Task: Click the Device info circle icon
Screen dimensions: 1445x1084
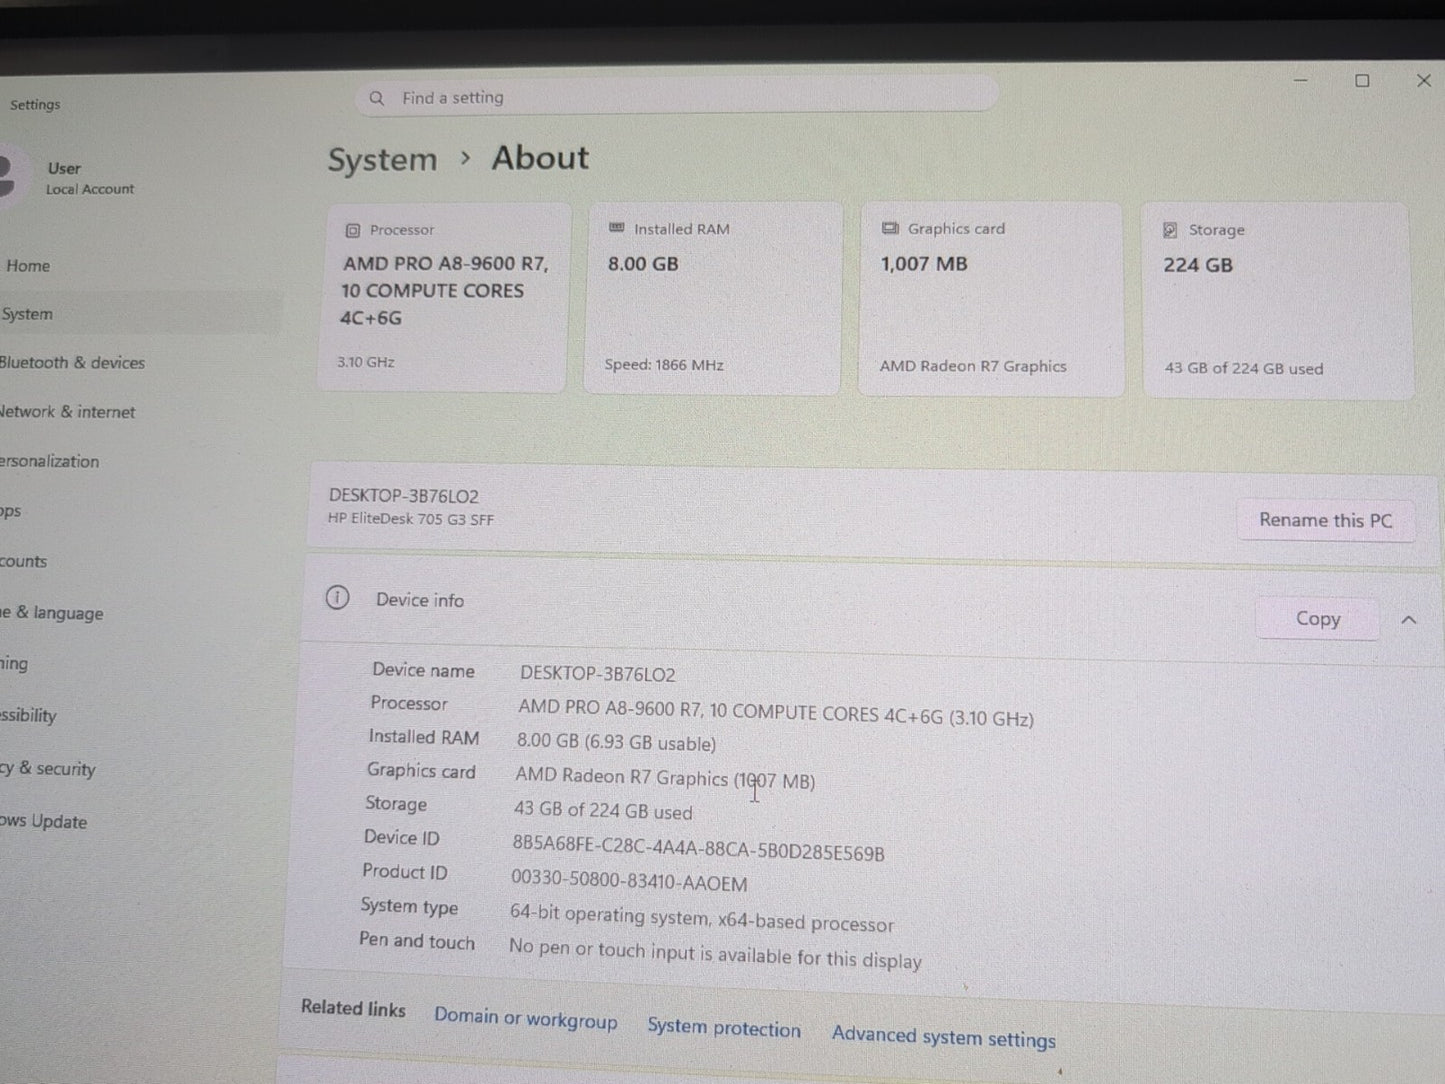Action: coord(337,598)
